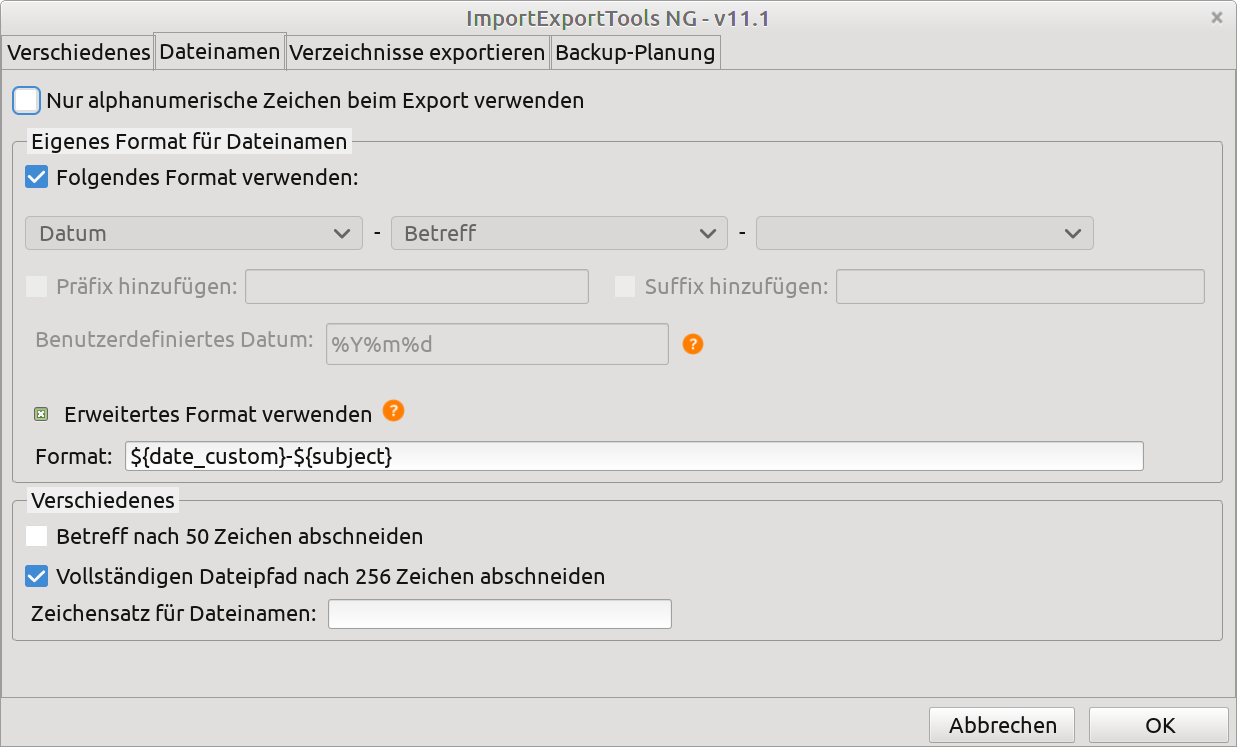The image size is (1237, 747).
Task: Enable 'Betreff nach 50 Zeichen abschneiden'
Action: 37,536
